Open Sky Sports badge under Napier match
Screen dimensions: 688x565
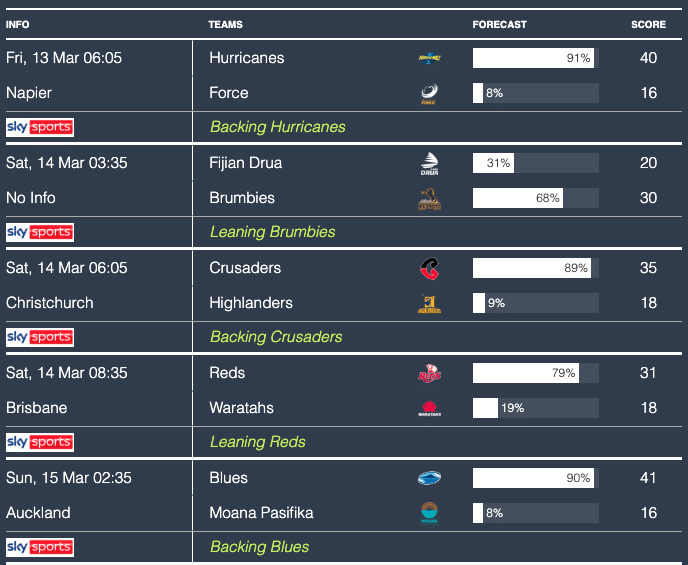[40, 127]
